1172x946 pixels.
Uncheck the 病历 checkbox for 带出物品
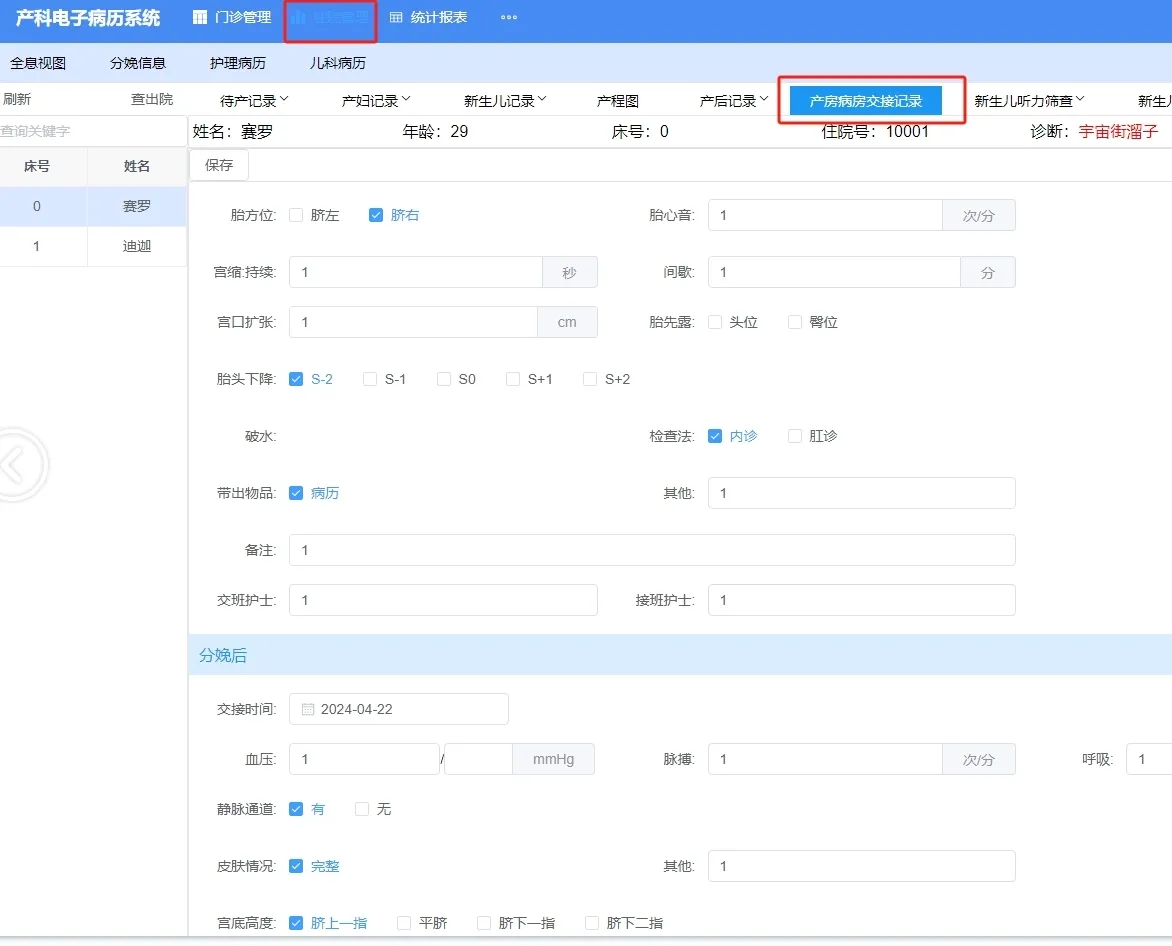click(x=296, y=493)
